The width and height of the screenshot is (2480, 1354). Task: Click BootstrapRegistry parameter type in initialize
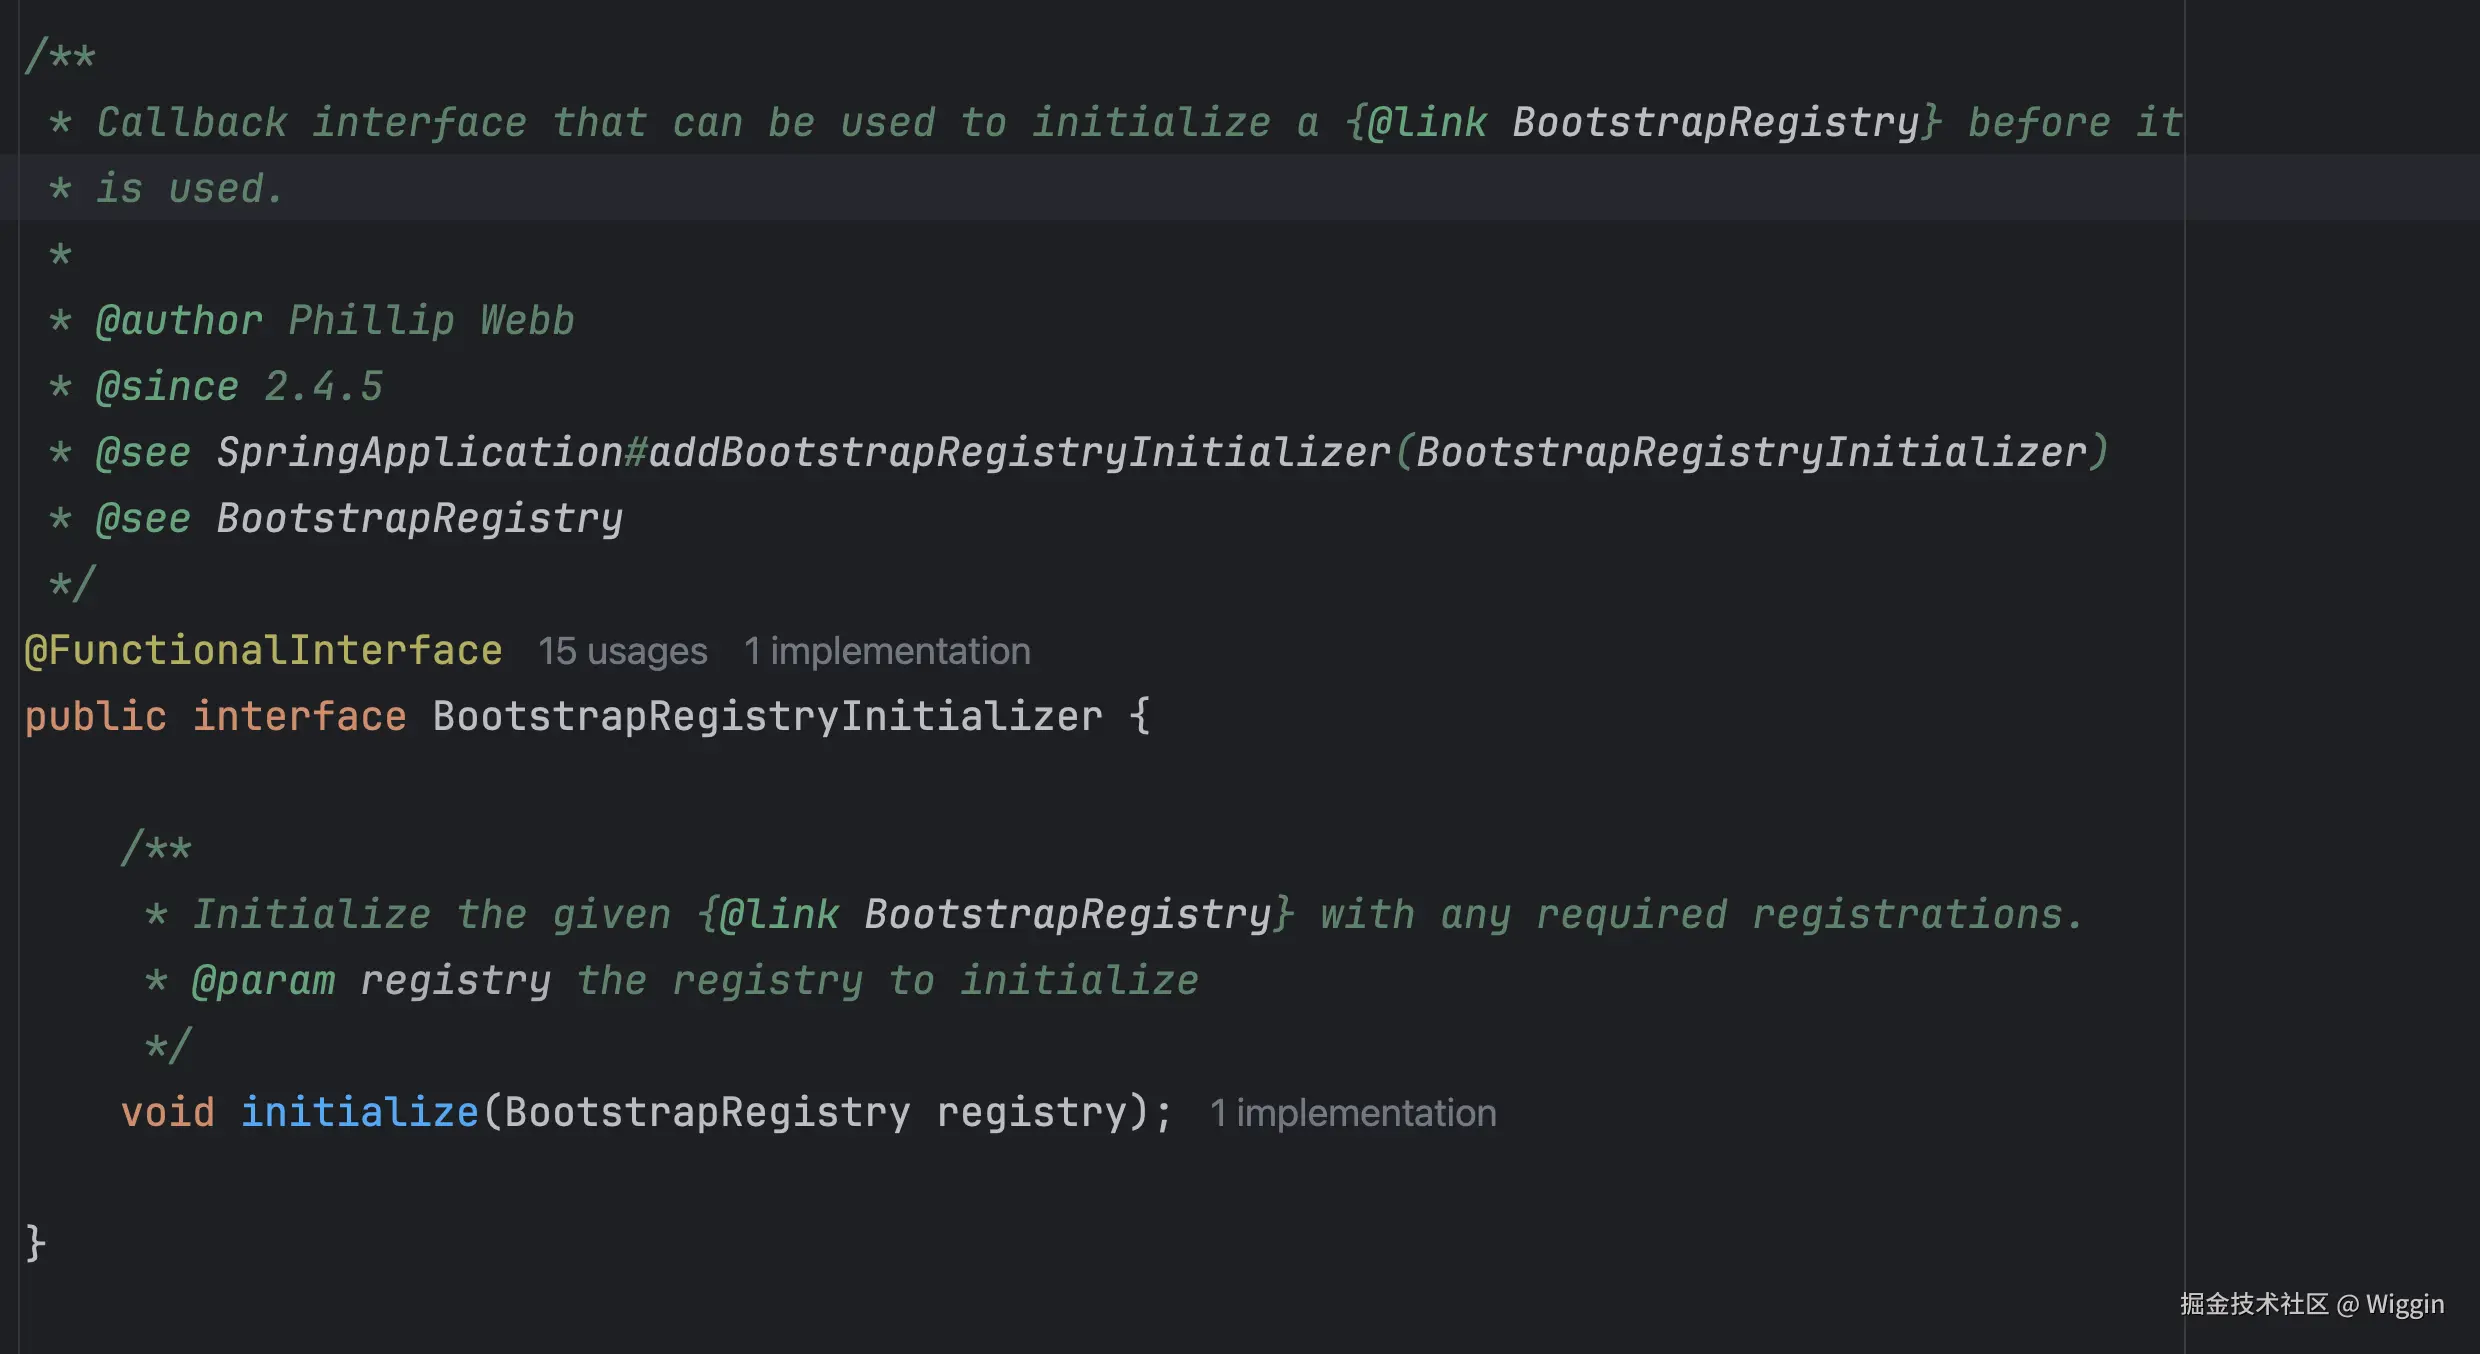[x=706, y=1113]
